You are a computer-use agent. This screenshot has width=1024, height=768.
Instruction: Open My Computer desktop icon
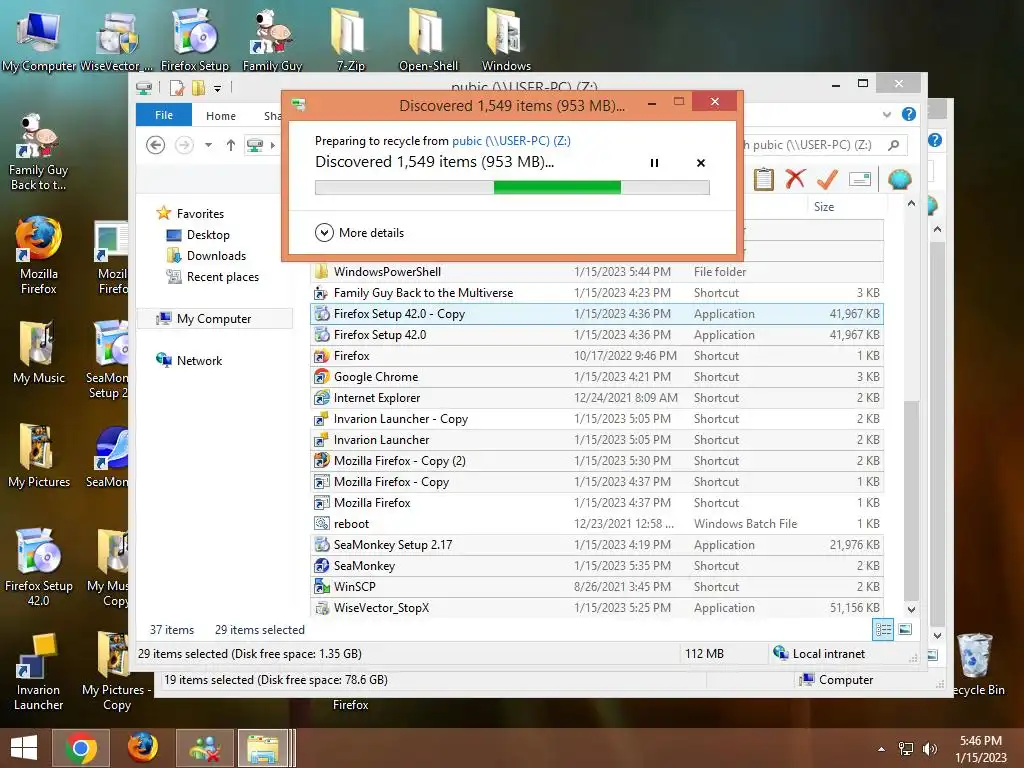39,40
